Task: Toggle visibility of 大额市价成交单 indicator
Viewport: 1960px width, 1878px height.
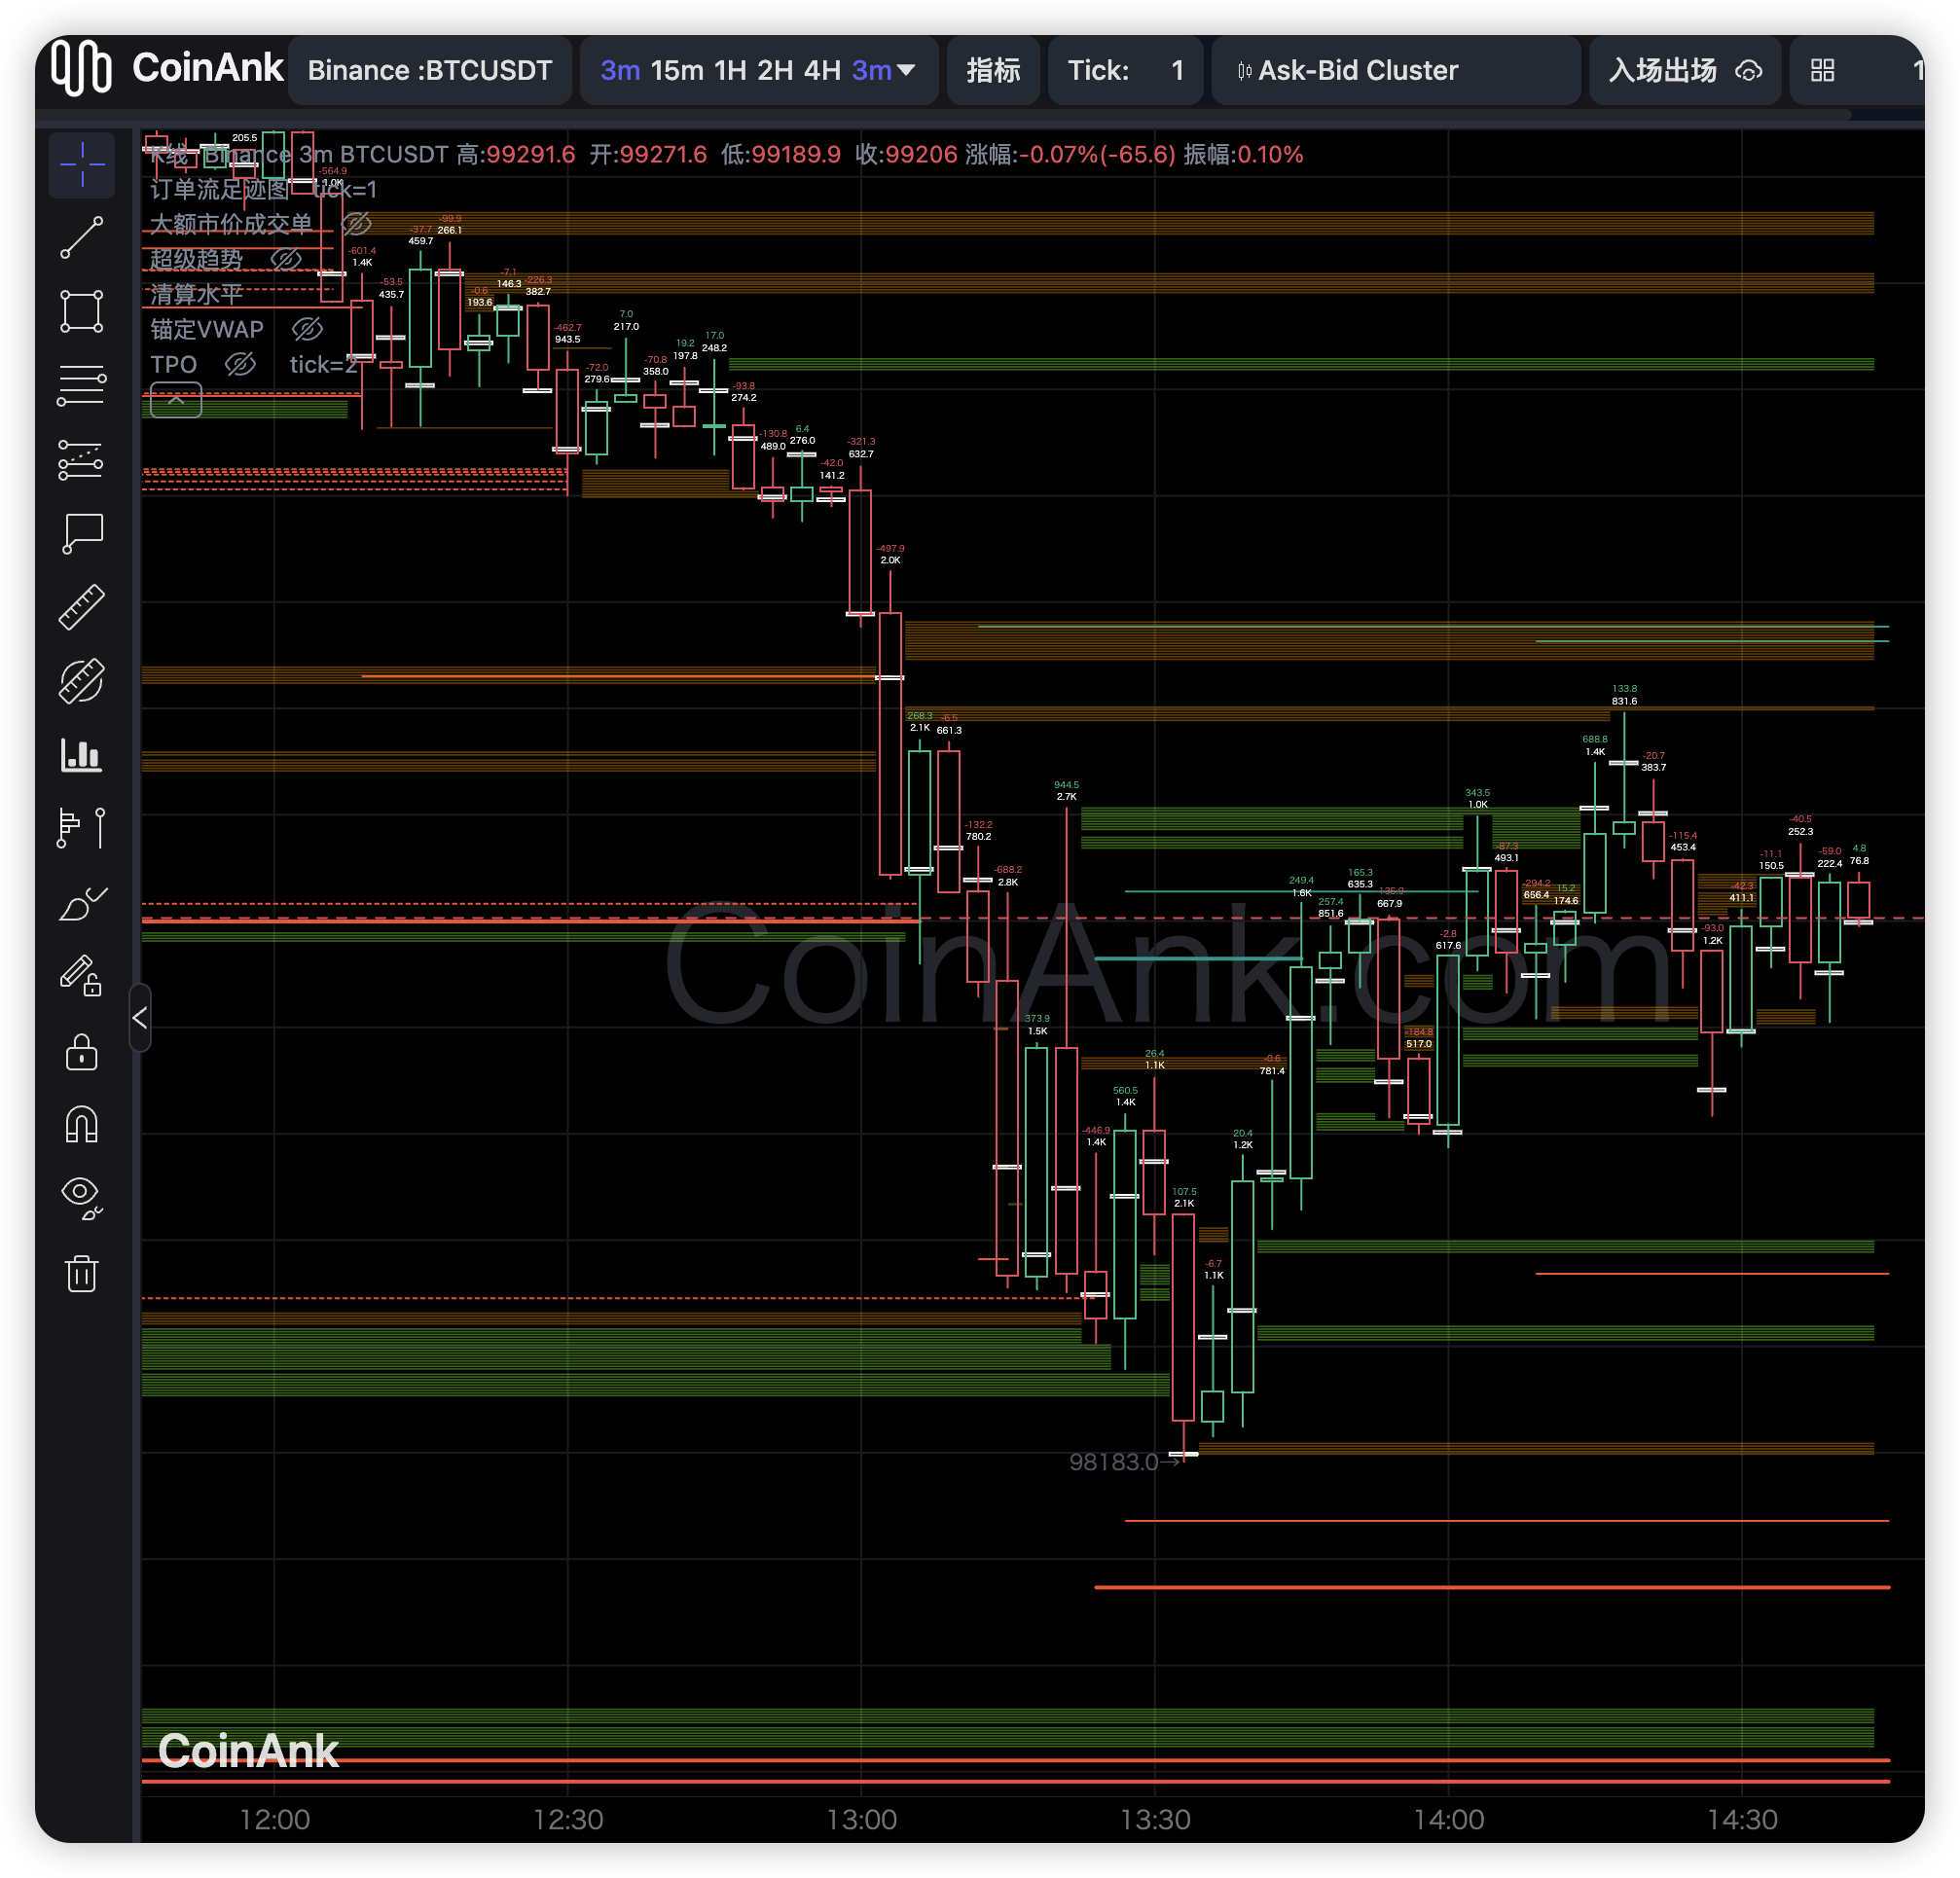Action: click(x=356, y=223)
